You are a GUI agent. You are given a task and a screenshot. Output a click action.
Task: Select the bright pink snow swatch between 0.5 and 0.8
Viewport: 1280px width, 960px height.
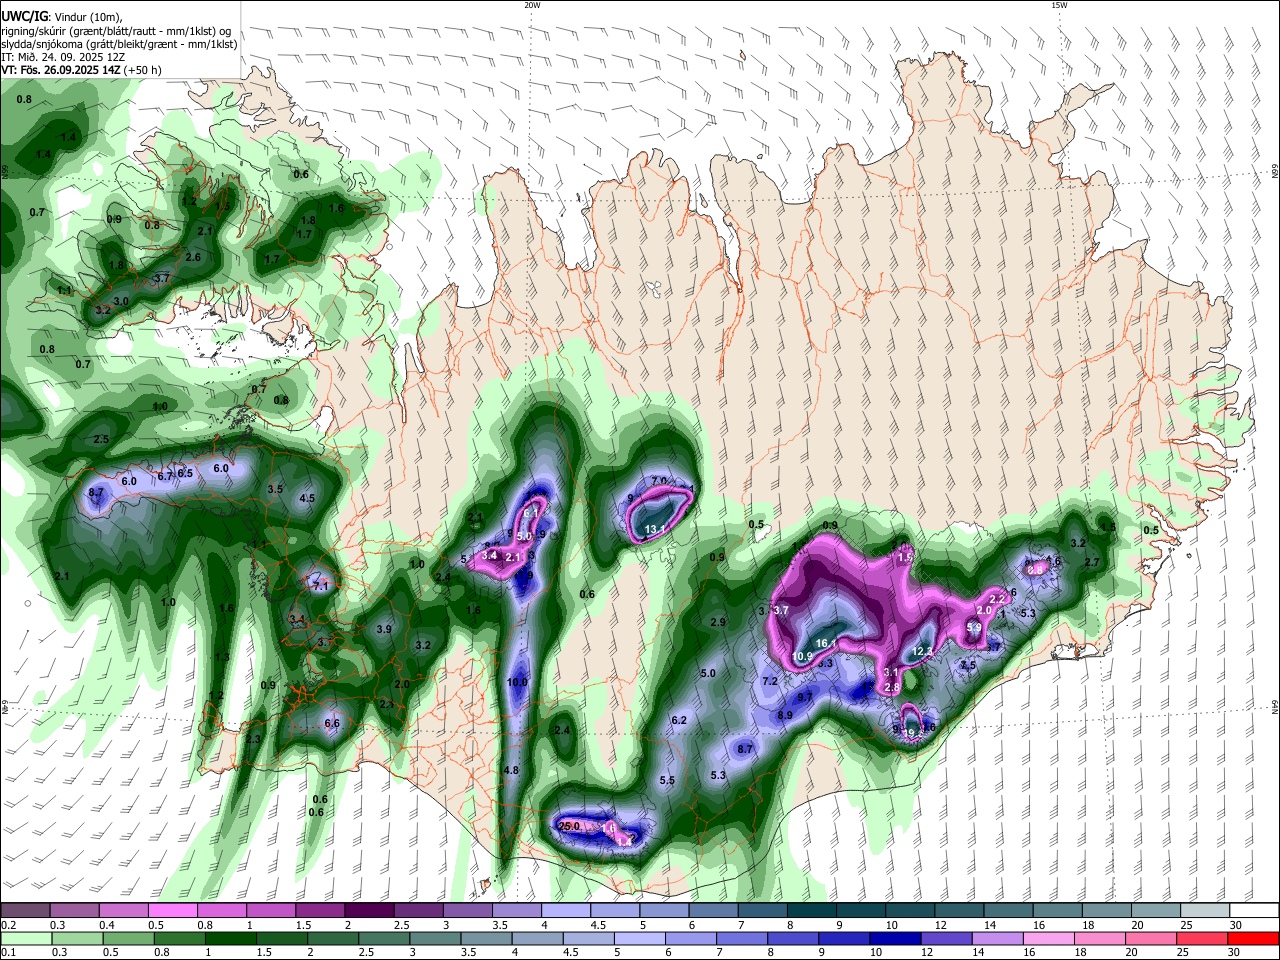pos(172,911)
